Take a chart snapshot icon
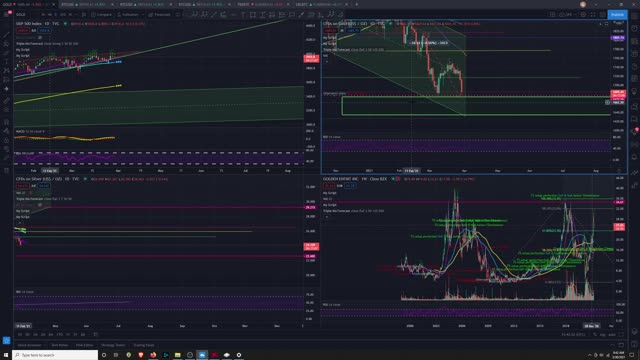640x360 pixels. 602,14
